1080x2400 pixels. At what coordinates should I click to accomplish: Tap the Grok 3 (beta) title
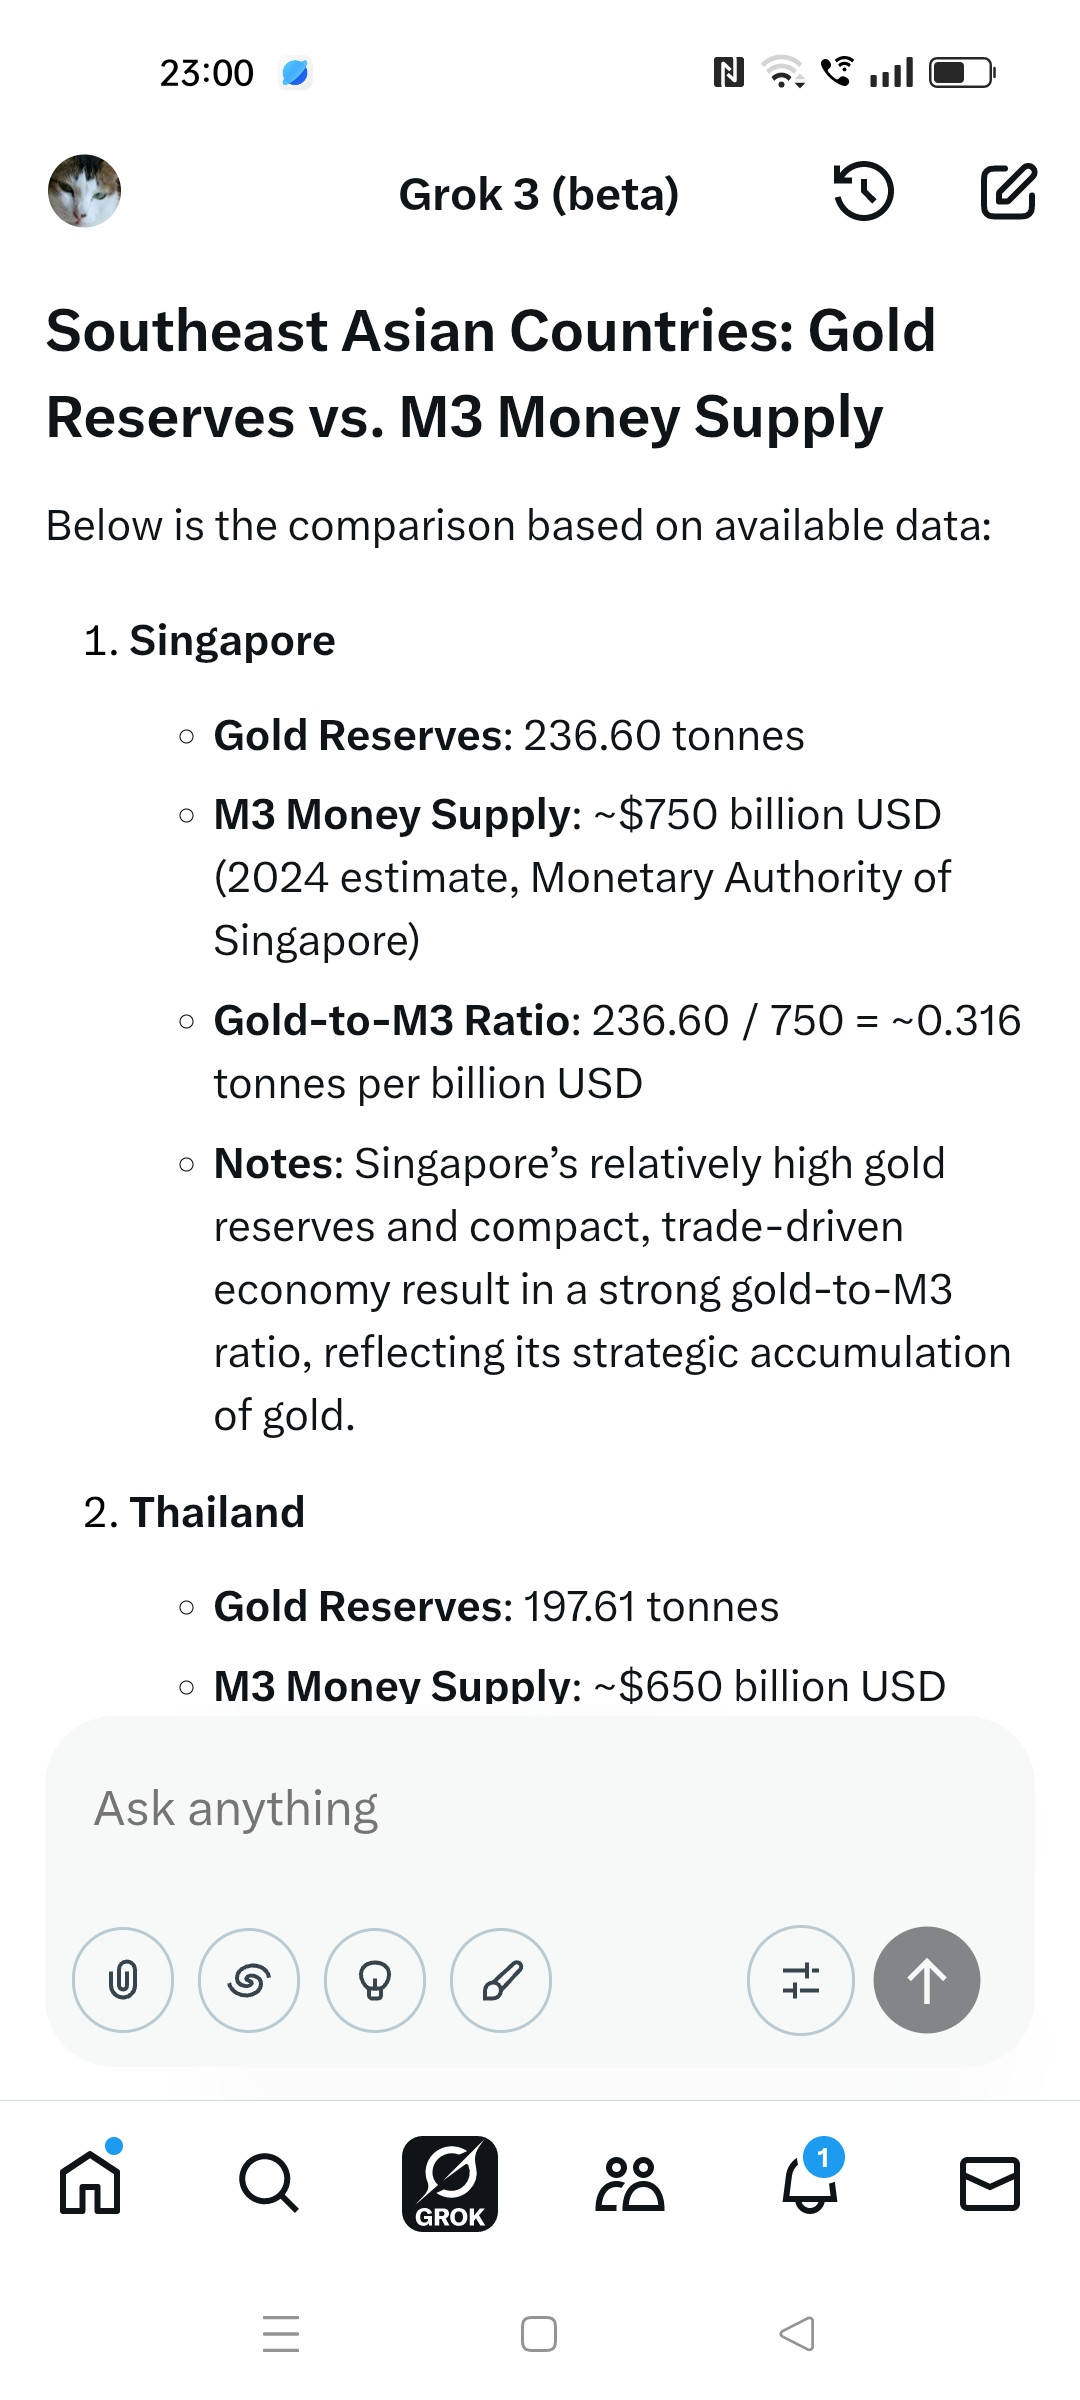tap(539, 194)
